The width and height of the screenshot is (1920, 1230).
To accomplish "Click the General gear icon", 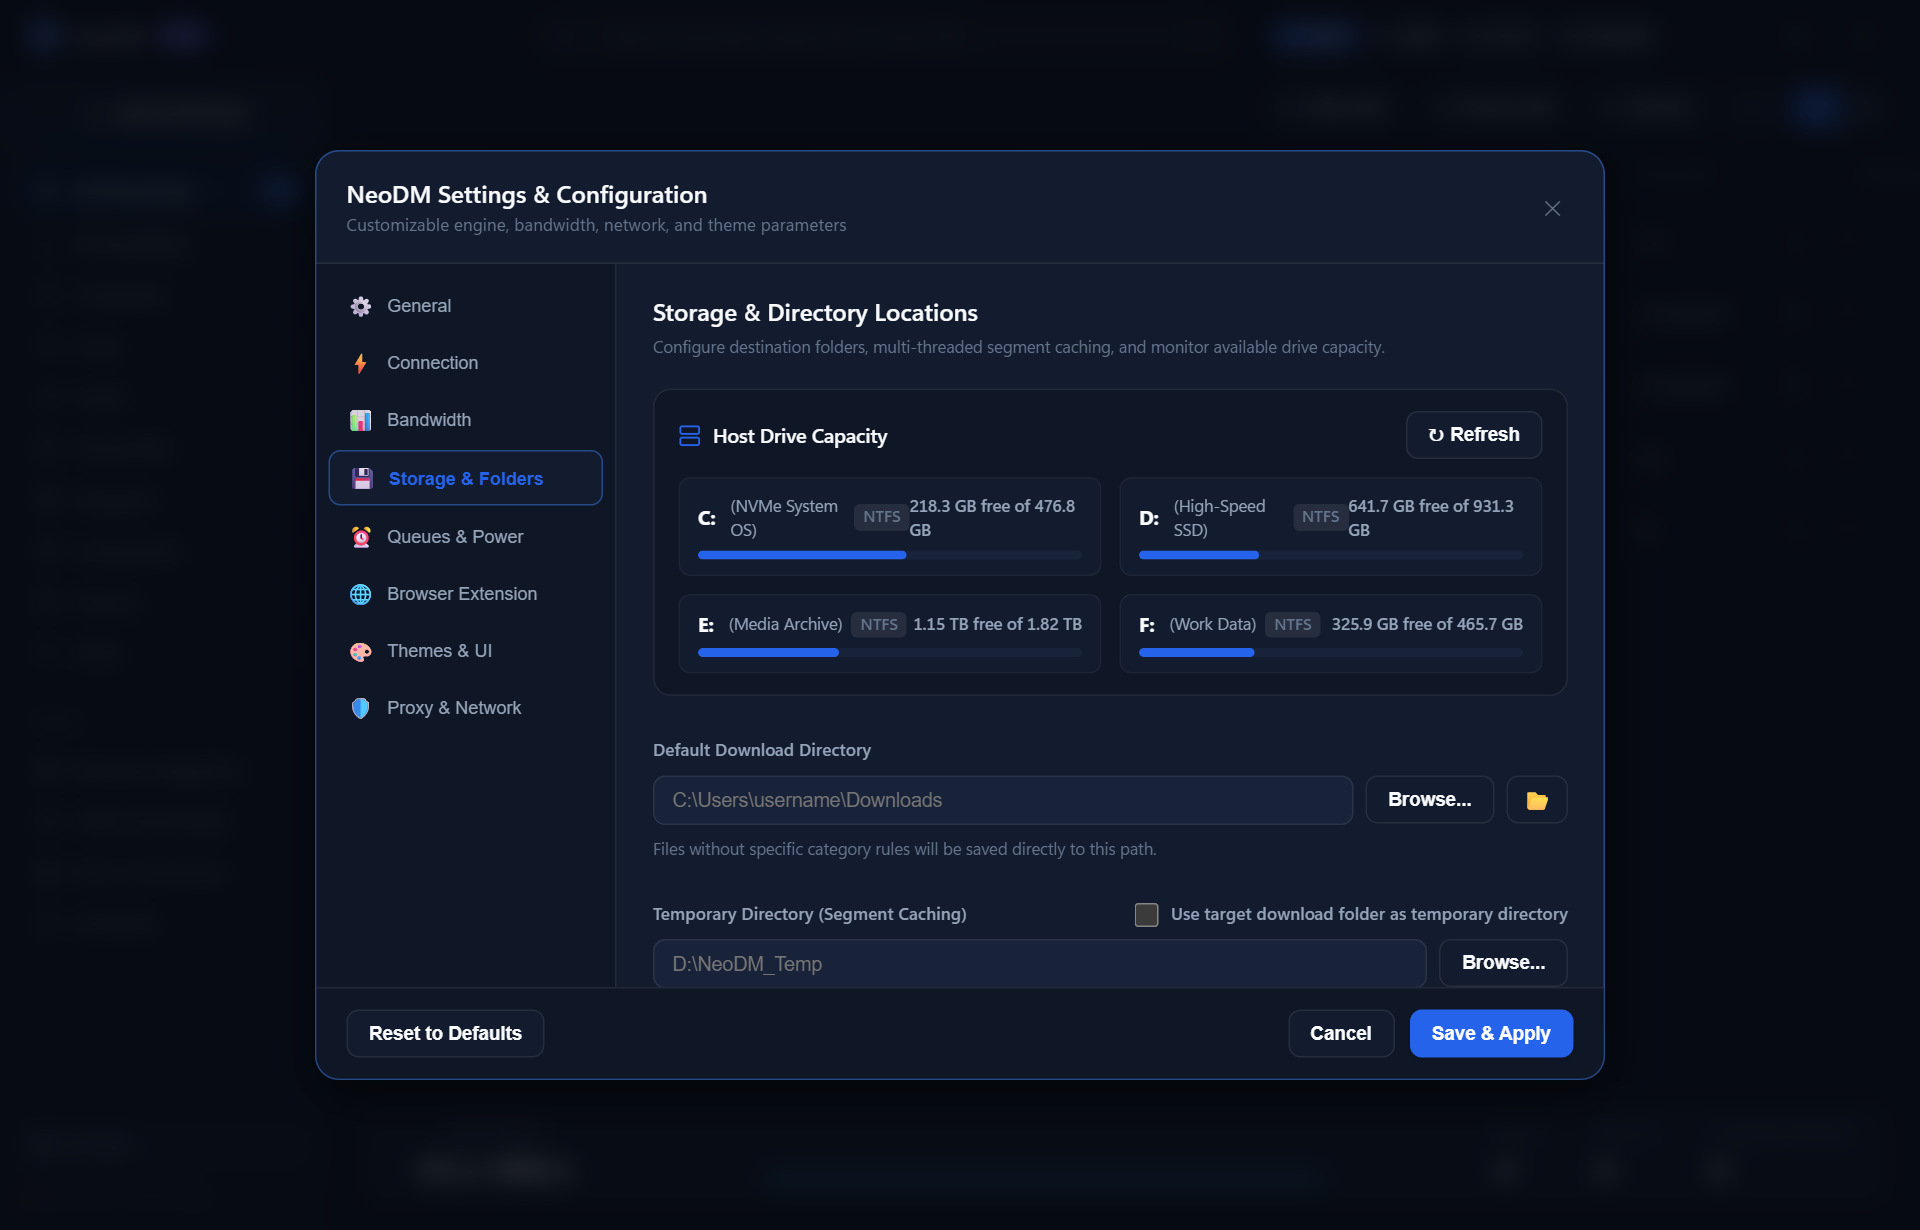I will [x=361, y=306].
